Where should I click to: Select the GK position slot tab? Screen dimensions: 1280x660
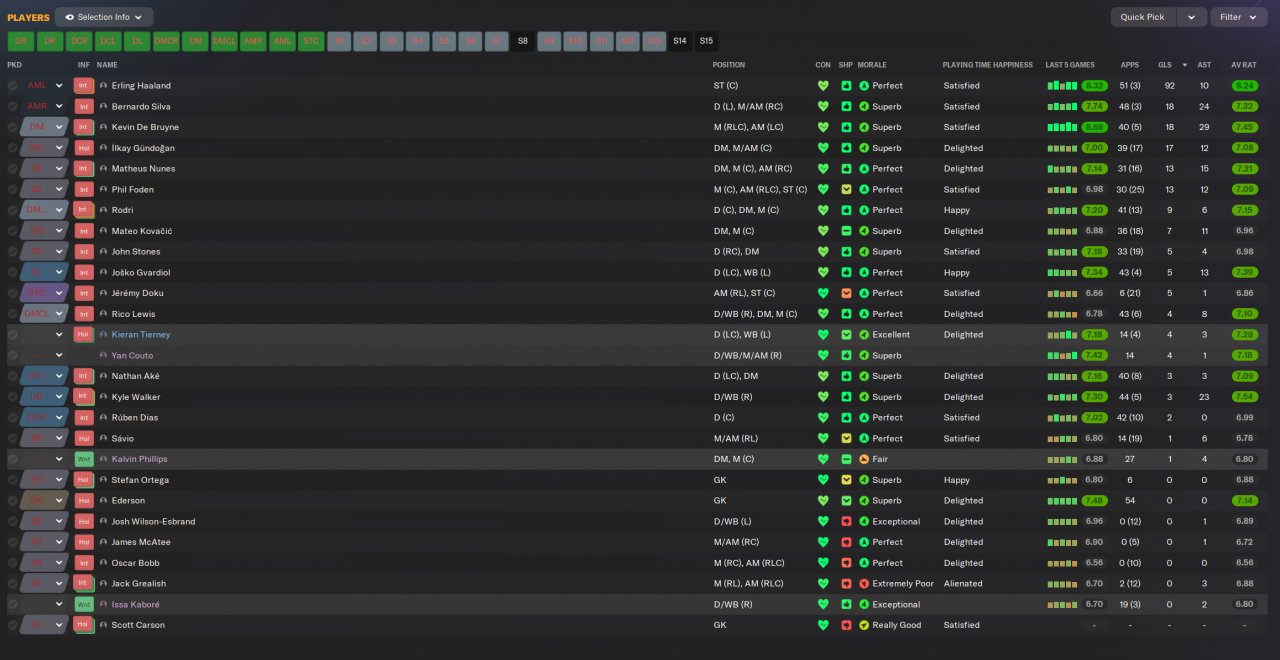[x=21, y=41]
